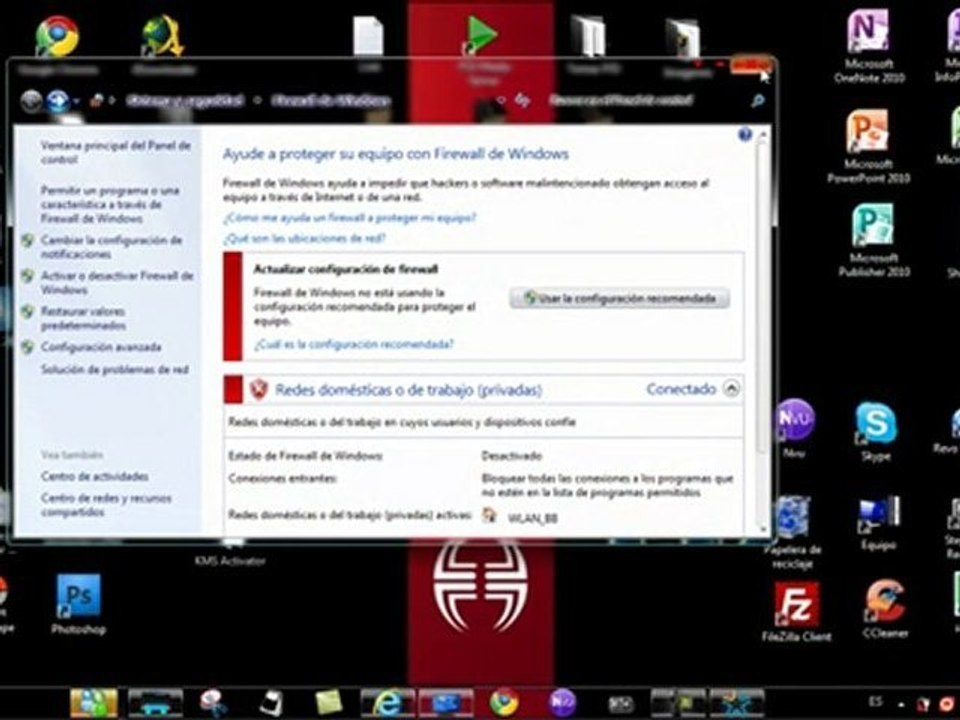Open the Equipo desktop icon
The height and width of the screenshot is (720, 960).
click(x=879, y=523)
